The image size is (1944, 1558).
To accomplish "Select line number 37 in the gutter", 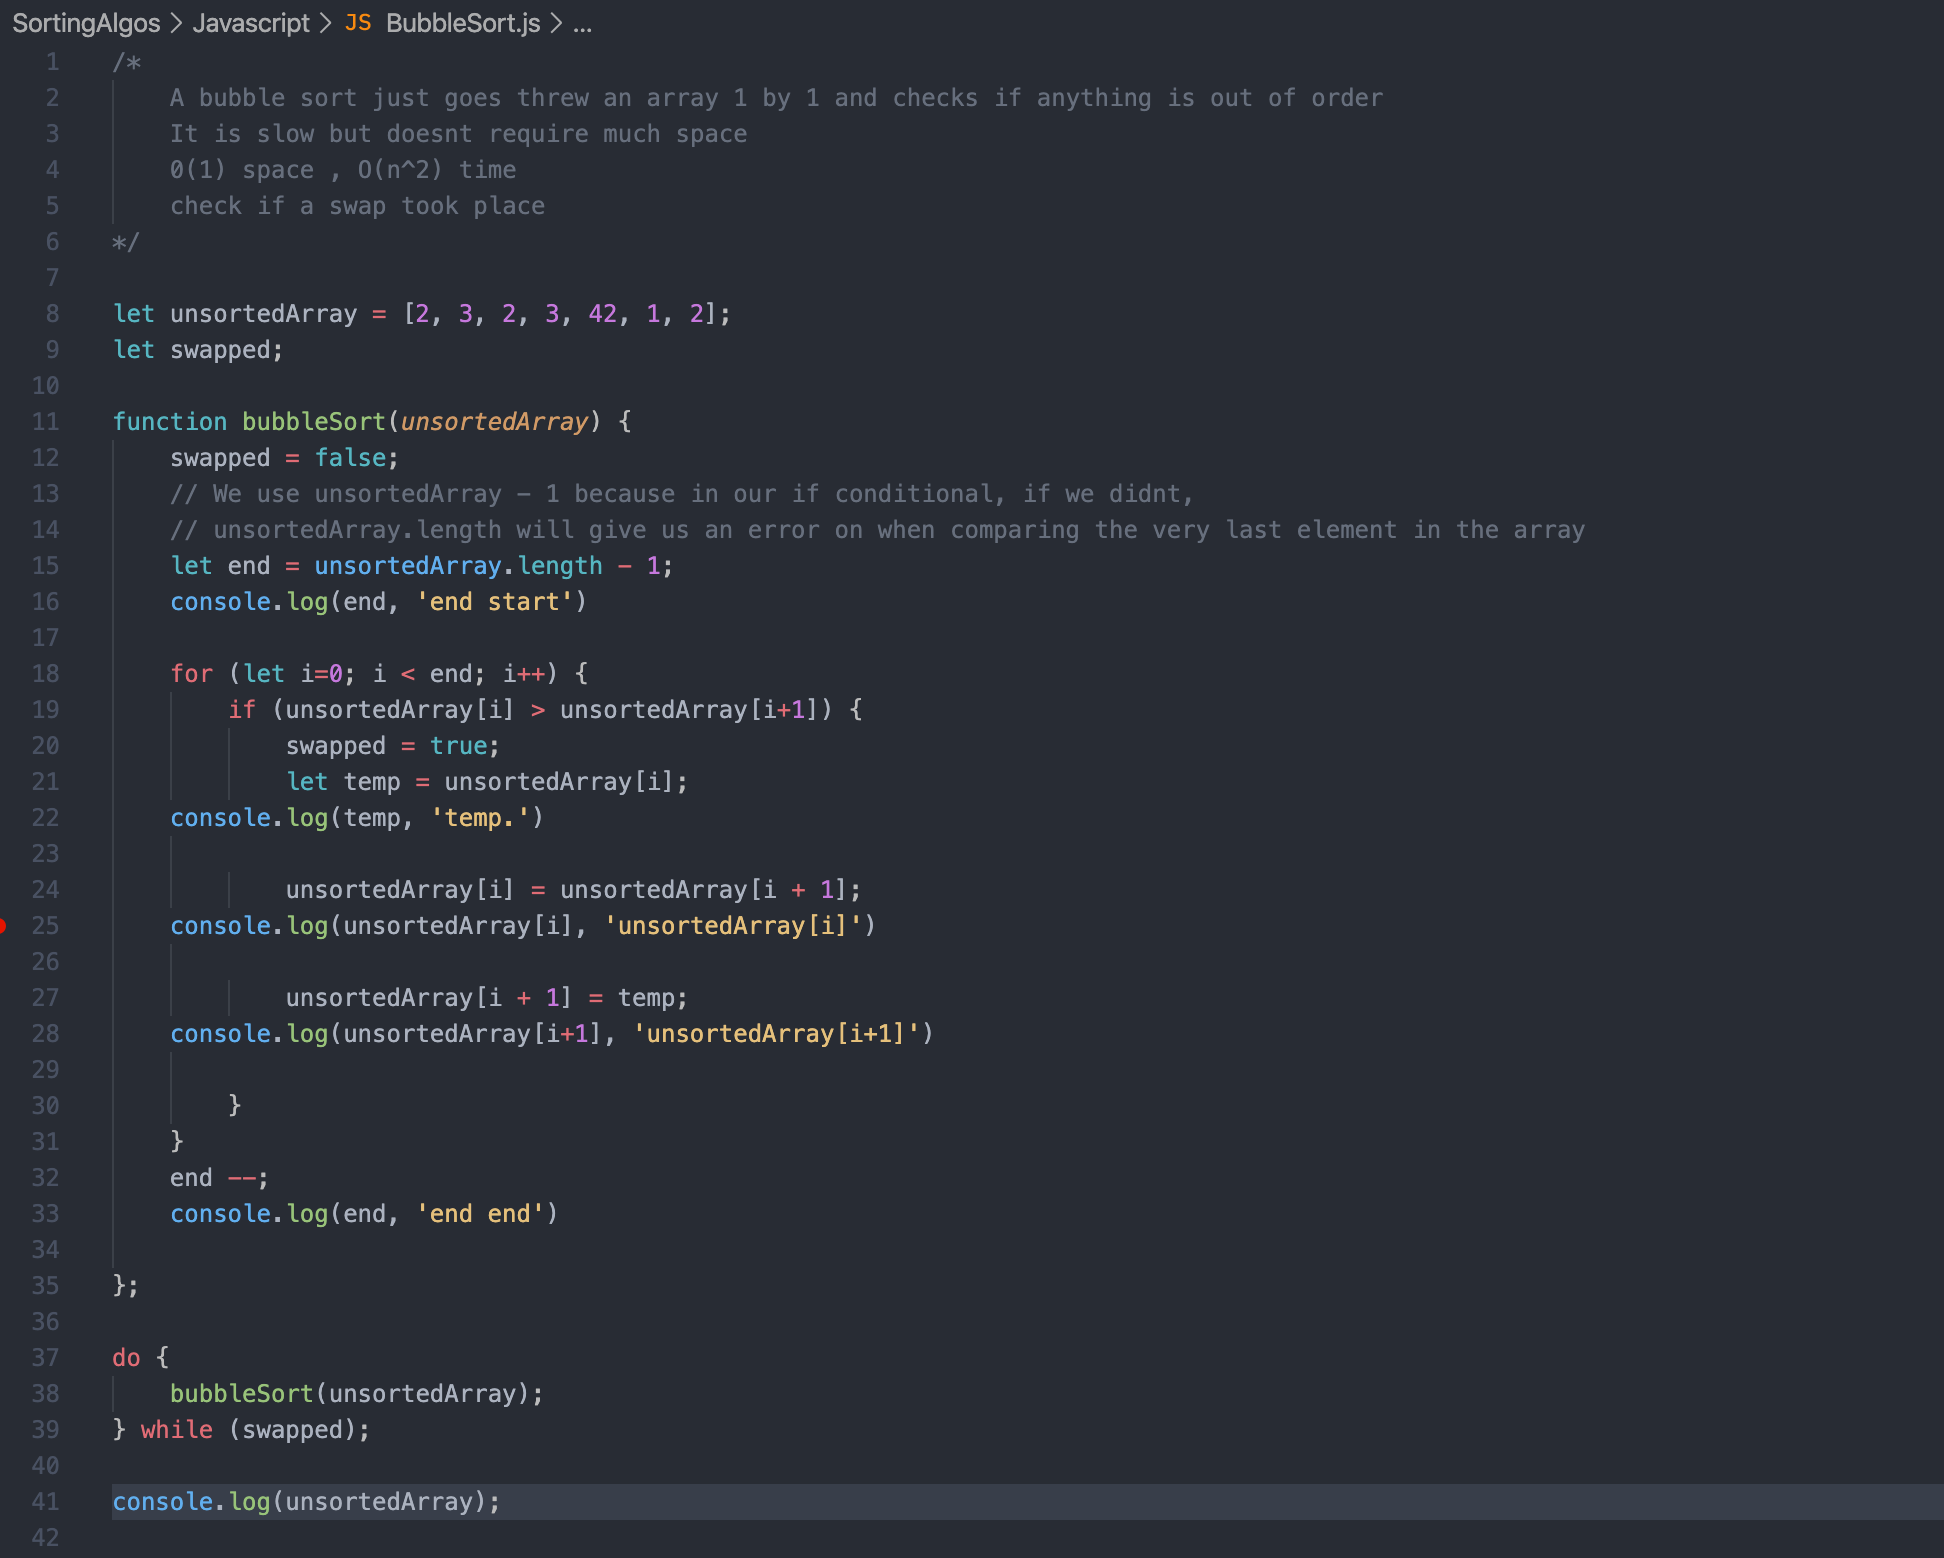I will (46, 1358).
